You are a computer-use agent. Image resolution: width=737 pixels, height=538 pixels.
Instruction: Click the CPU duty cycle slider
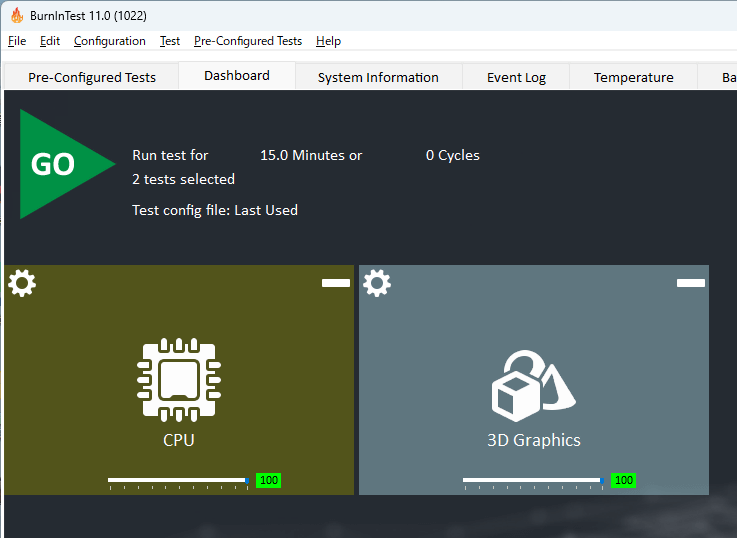click(x=178, y=481)
